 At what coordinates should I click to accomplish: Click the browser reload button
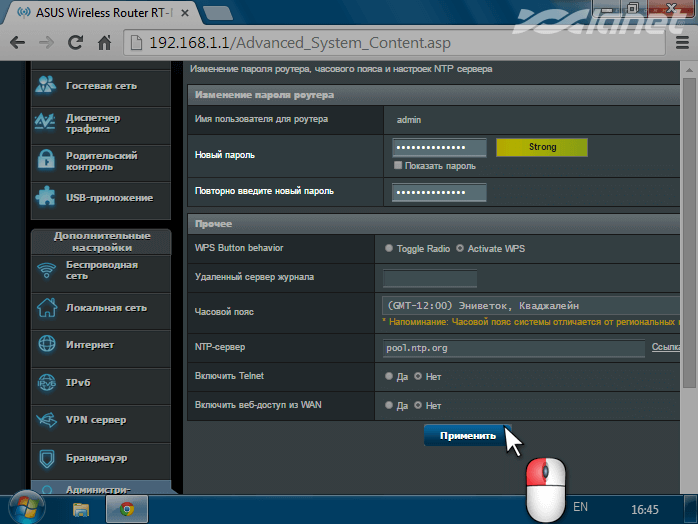click(x=75, y=44)
